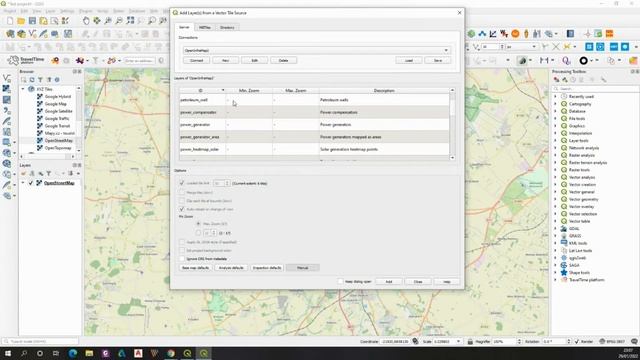Click the Layers panel filter legend icon
Screen dimensions: 640x360
coord(49,173)
